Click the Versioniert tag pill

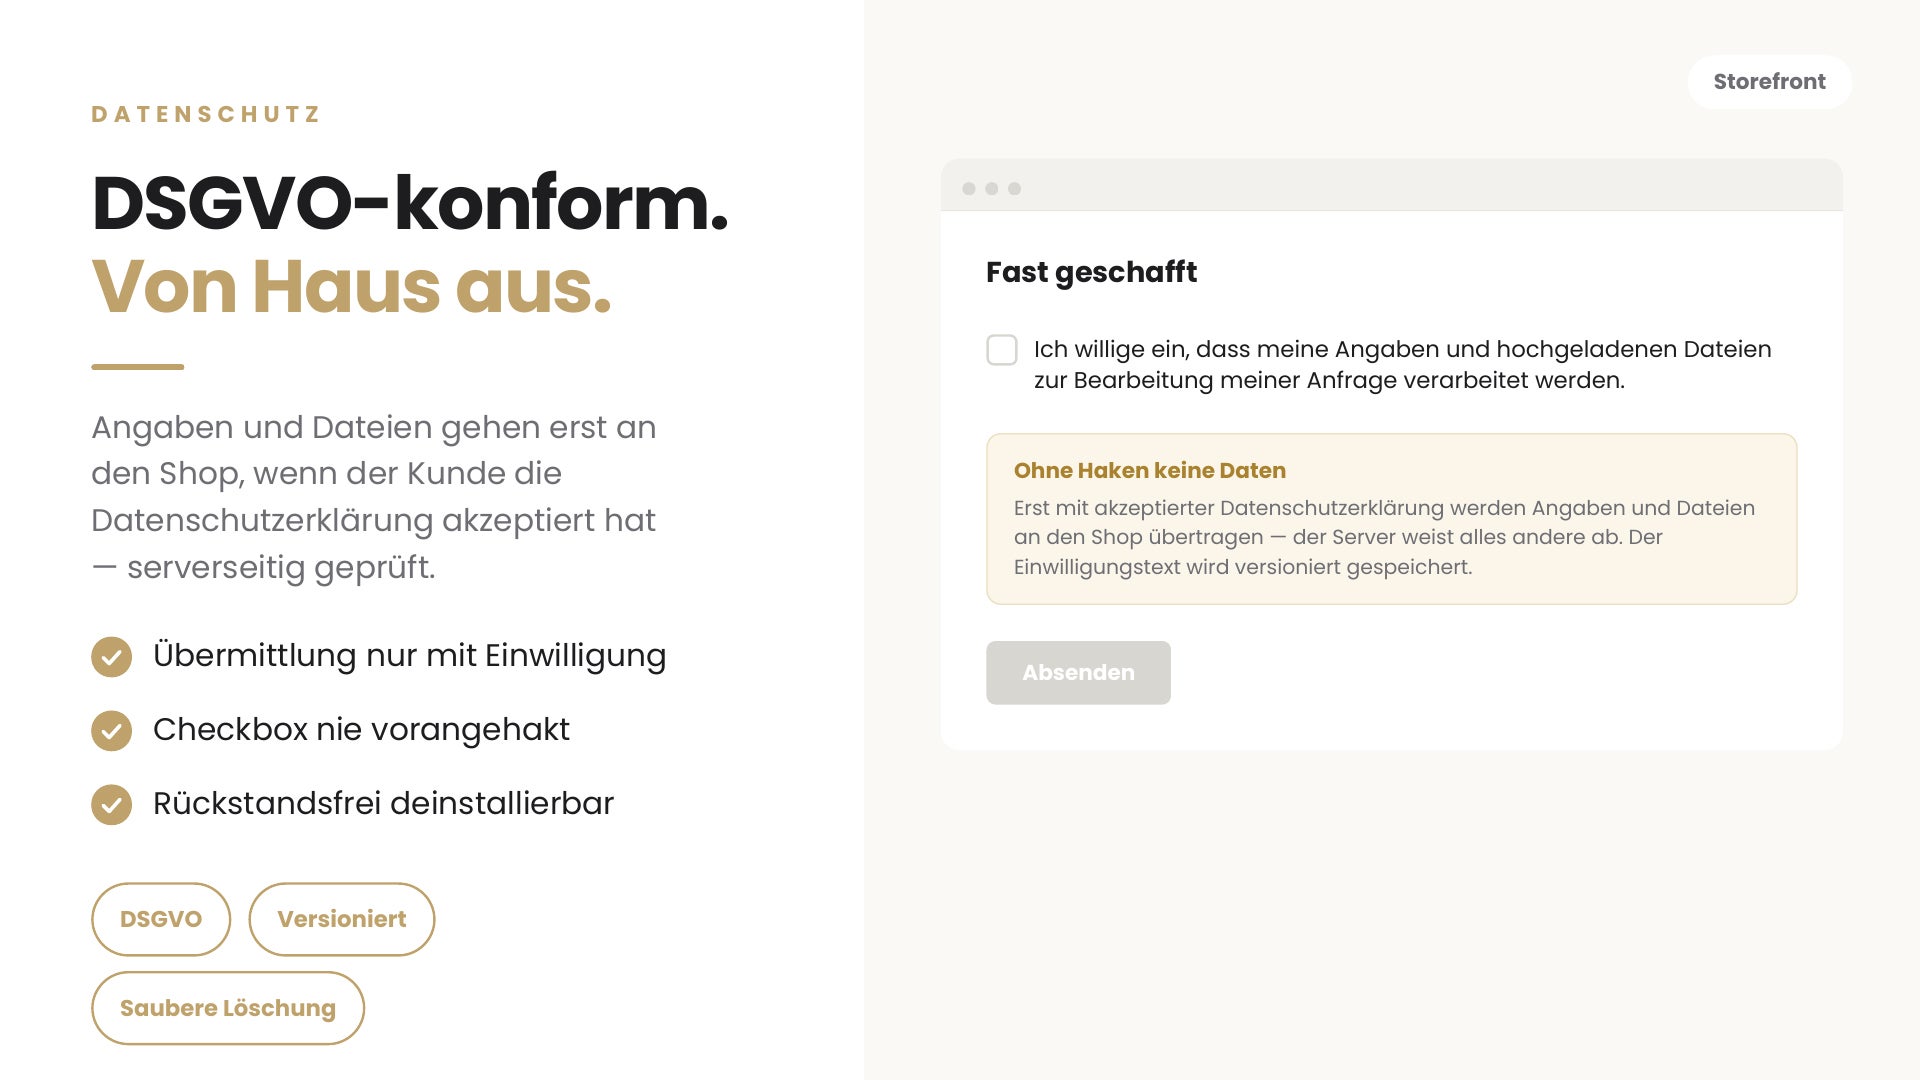pos(342,919)
